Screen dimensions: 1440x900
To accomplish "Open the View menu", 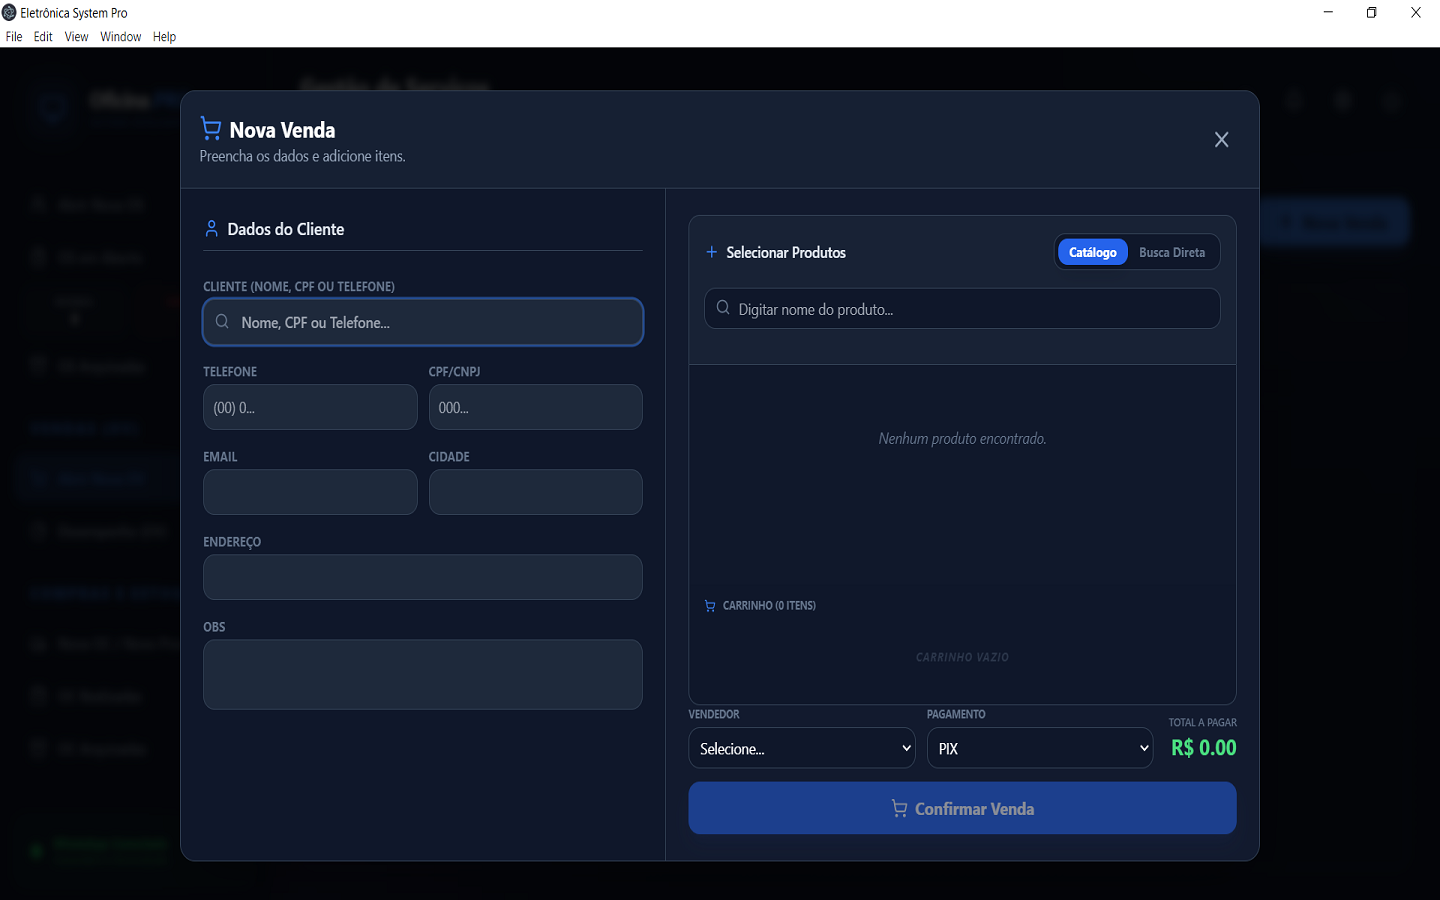I will tap(77, 37).
